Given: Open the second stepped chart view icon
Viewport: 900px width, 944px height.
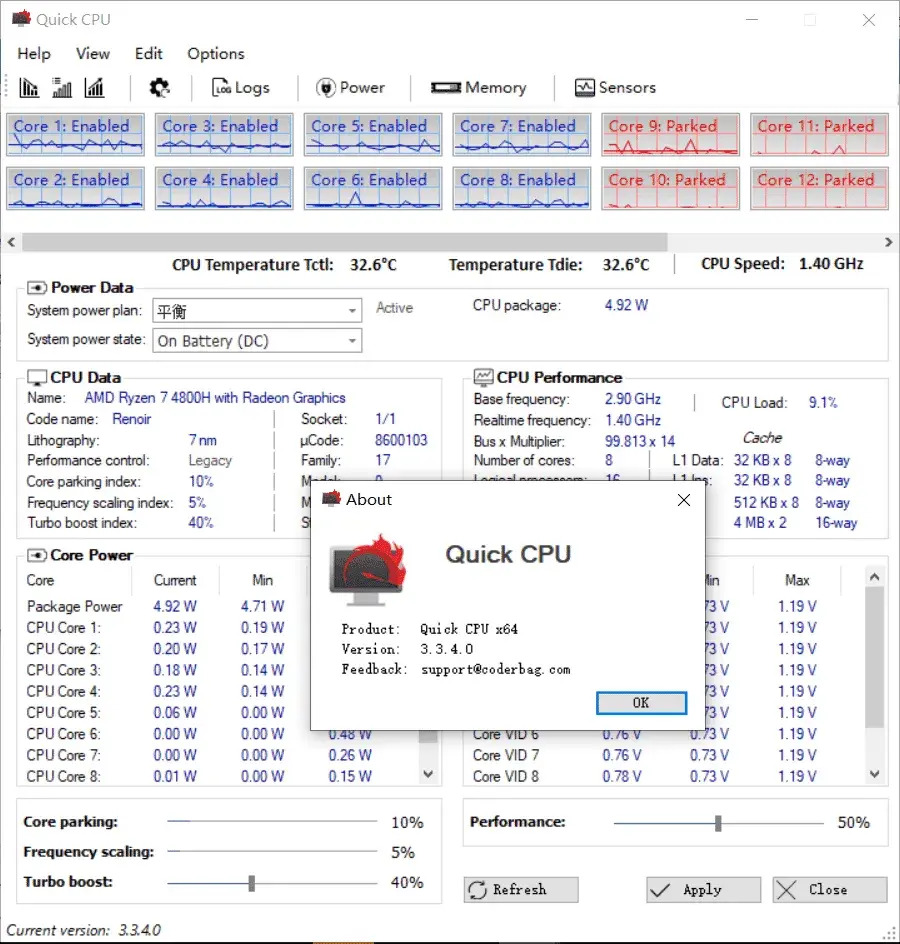Looking at the screenshot, I should [x=61, y=88].
